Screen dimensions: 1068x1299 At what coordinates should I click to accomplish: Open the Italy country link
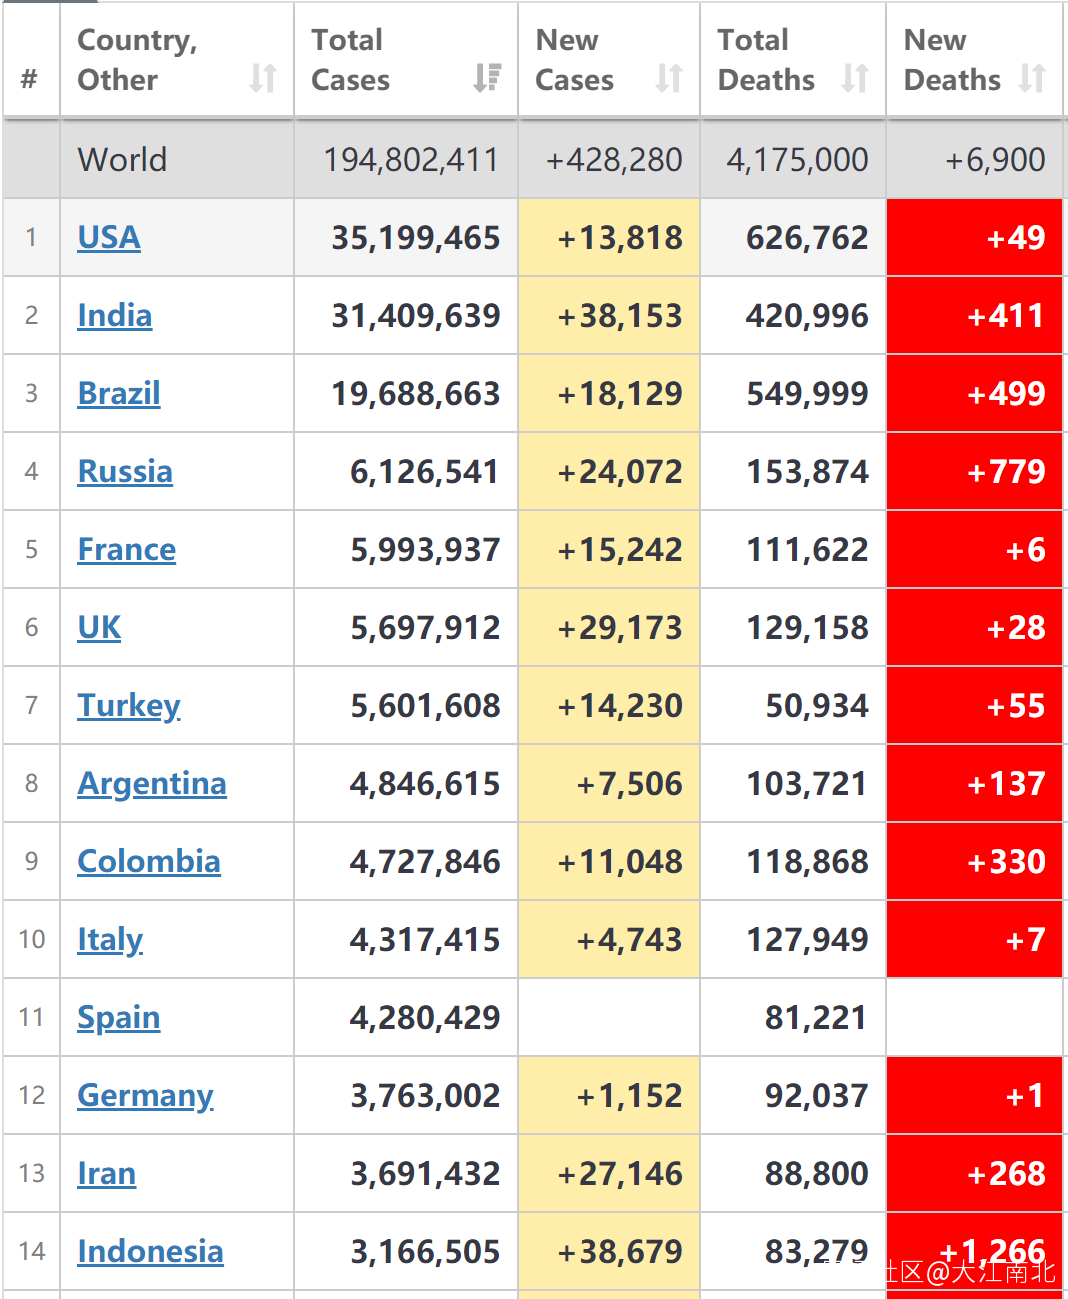pyautogui.click(x=110, y=939)
